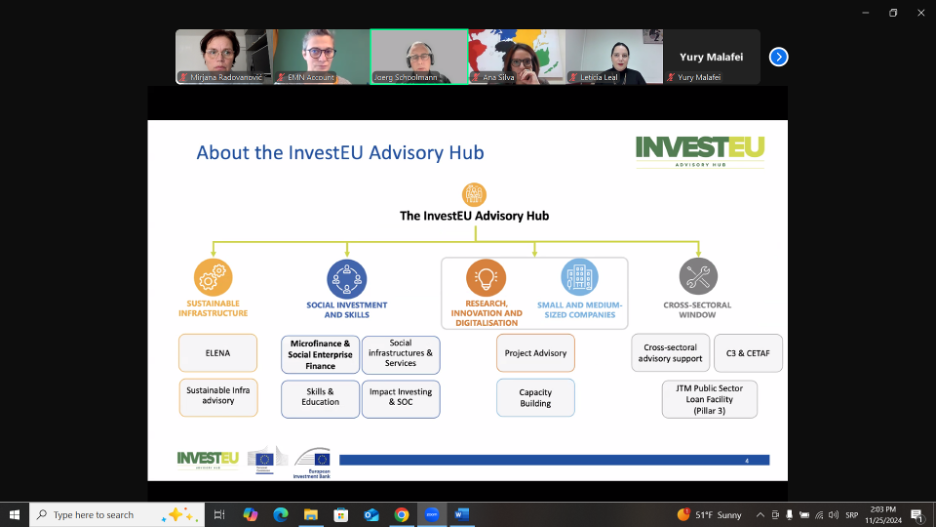This screenshot has width=936, height=528.
Task: Open File Explorer from the taskbar
Action: coord(311,515)
